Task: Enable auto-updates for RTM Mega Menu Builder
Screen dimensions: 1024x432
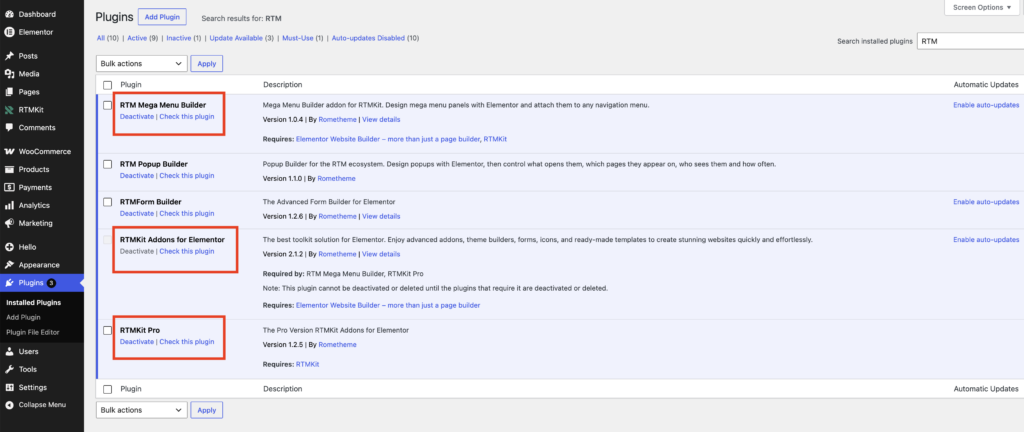Action: (x=985, y=105)
